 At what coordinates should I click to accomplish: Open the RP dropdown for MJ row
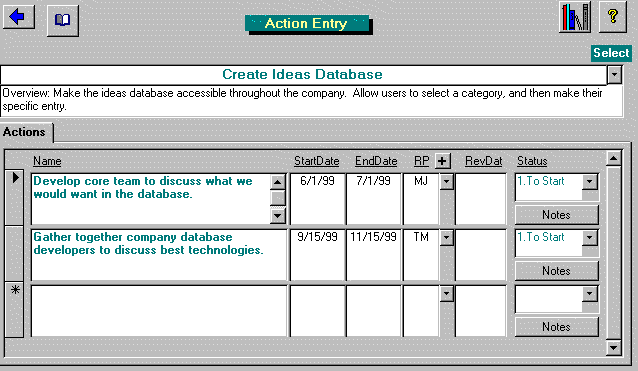click(446, 181)
